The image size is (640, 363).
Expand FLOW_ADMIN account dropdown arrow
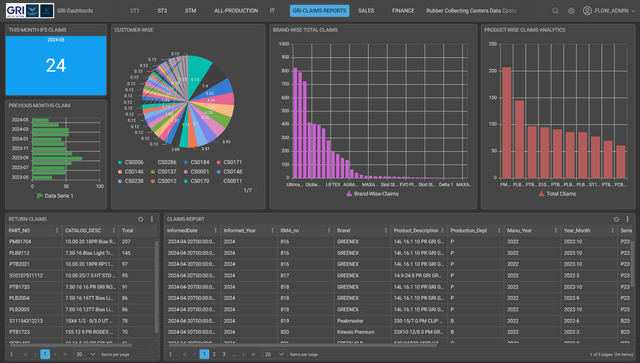(633, 11)
